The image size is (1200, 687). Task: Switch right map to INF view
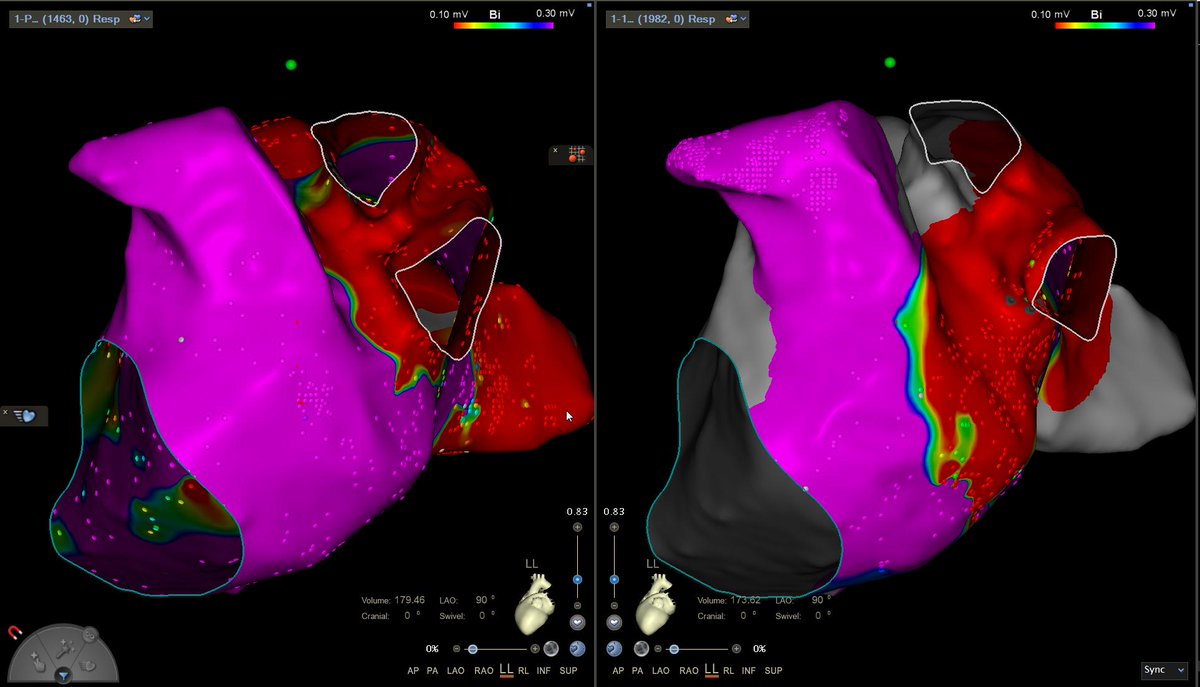(748, 671)
